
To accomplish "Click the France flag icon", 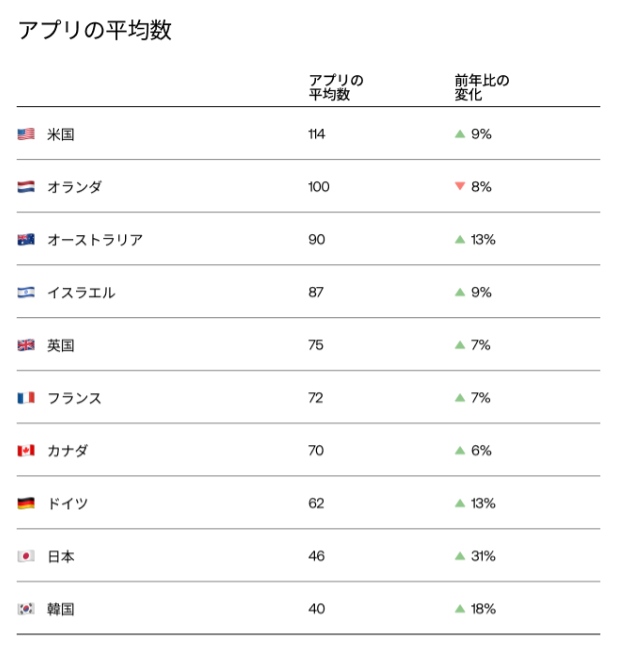I will coord(26,398).
